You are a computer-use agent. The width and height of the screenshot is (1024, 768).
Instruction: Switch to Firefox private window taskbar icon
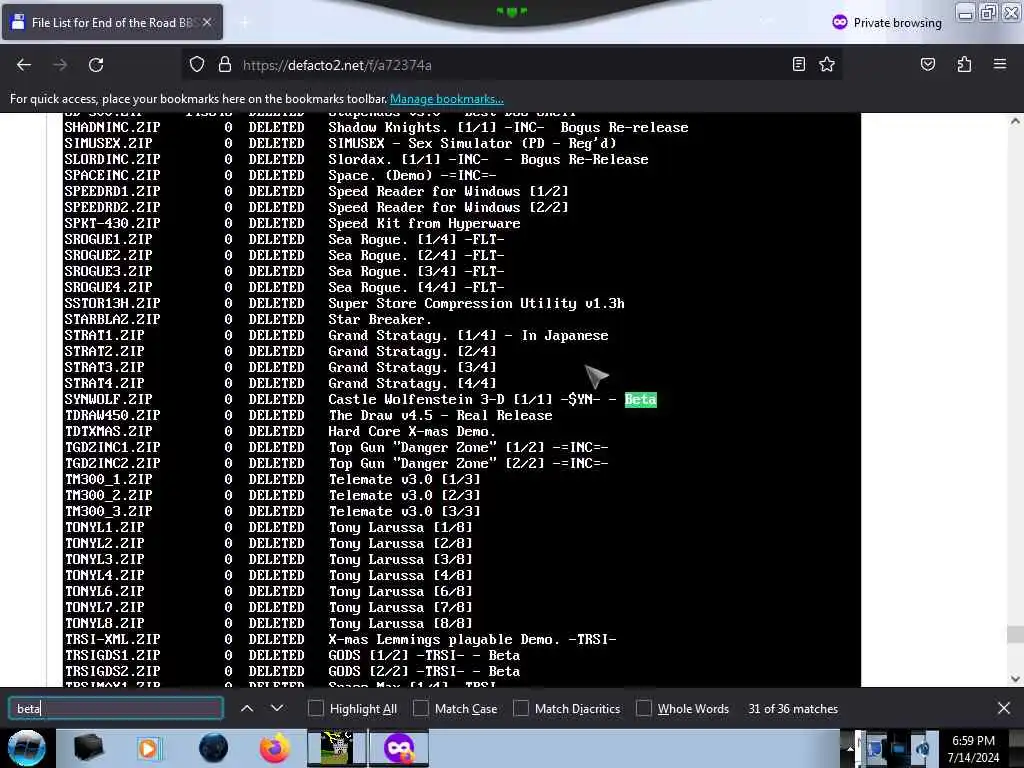tap(399, 748)
